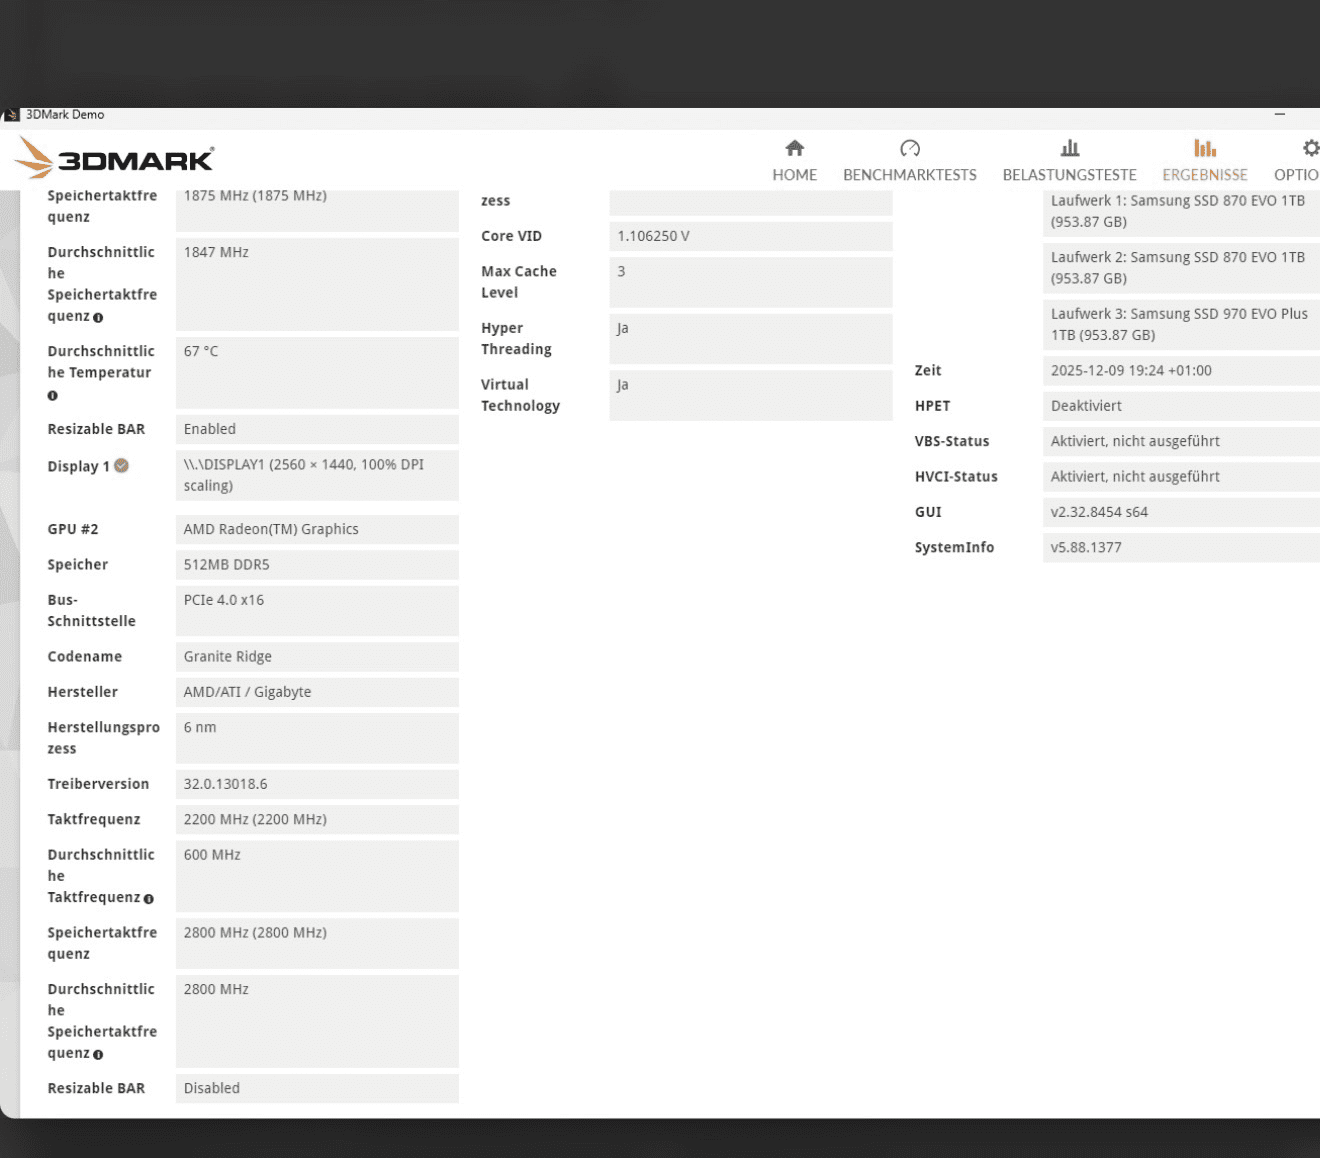Select the 'Granite Ridge' codename value
1320x1158 pixels.
pos(317,656)
